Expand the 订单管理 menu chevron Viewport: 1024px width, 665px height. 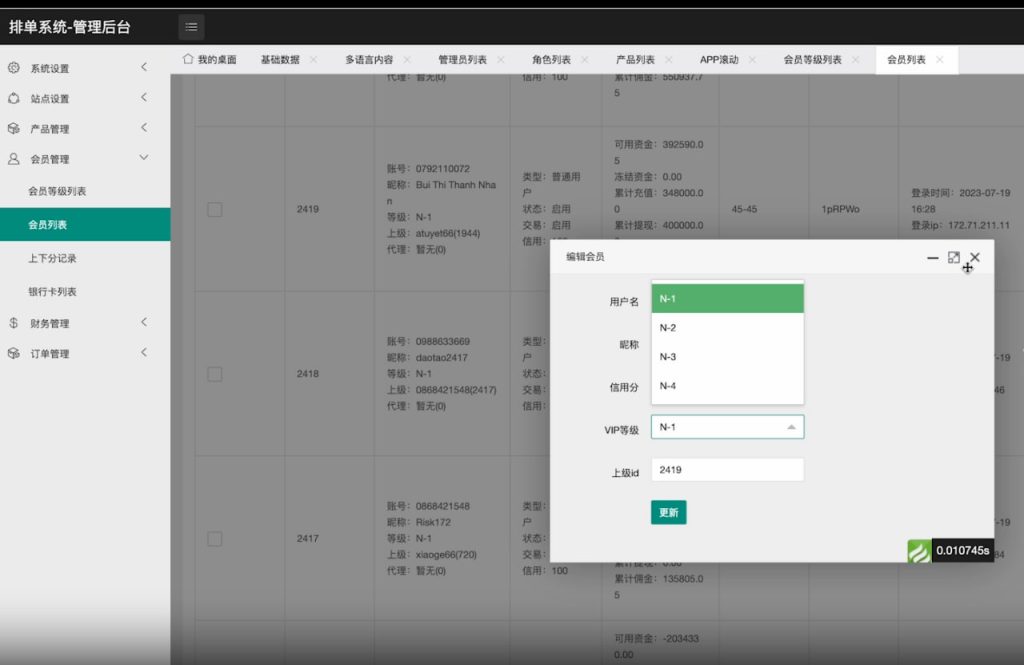pos(144,352)
